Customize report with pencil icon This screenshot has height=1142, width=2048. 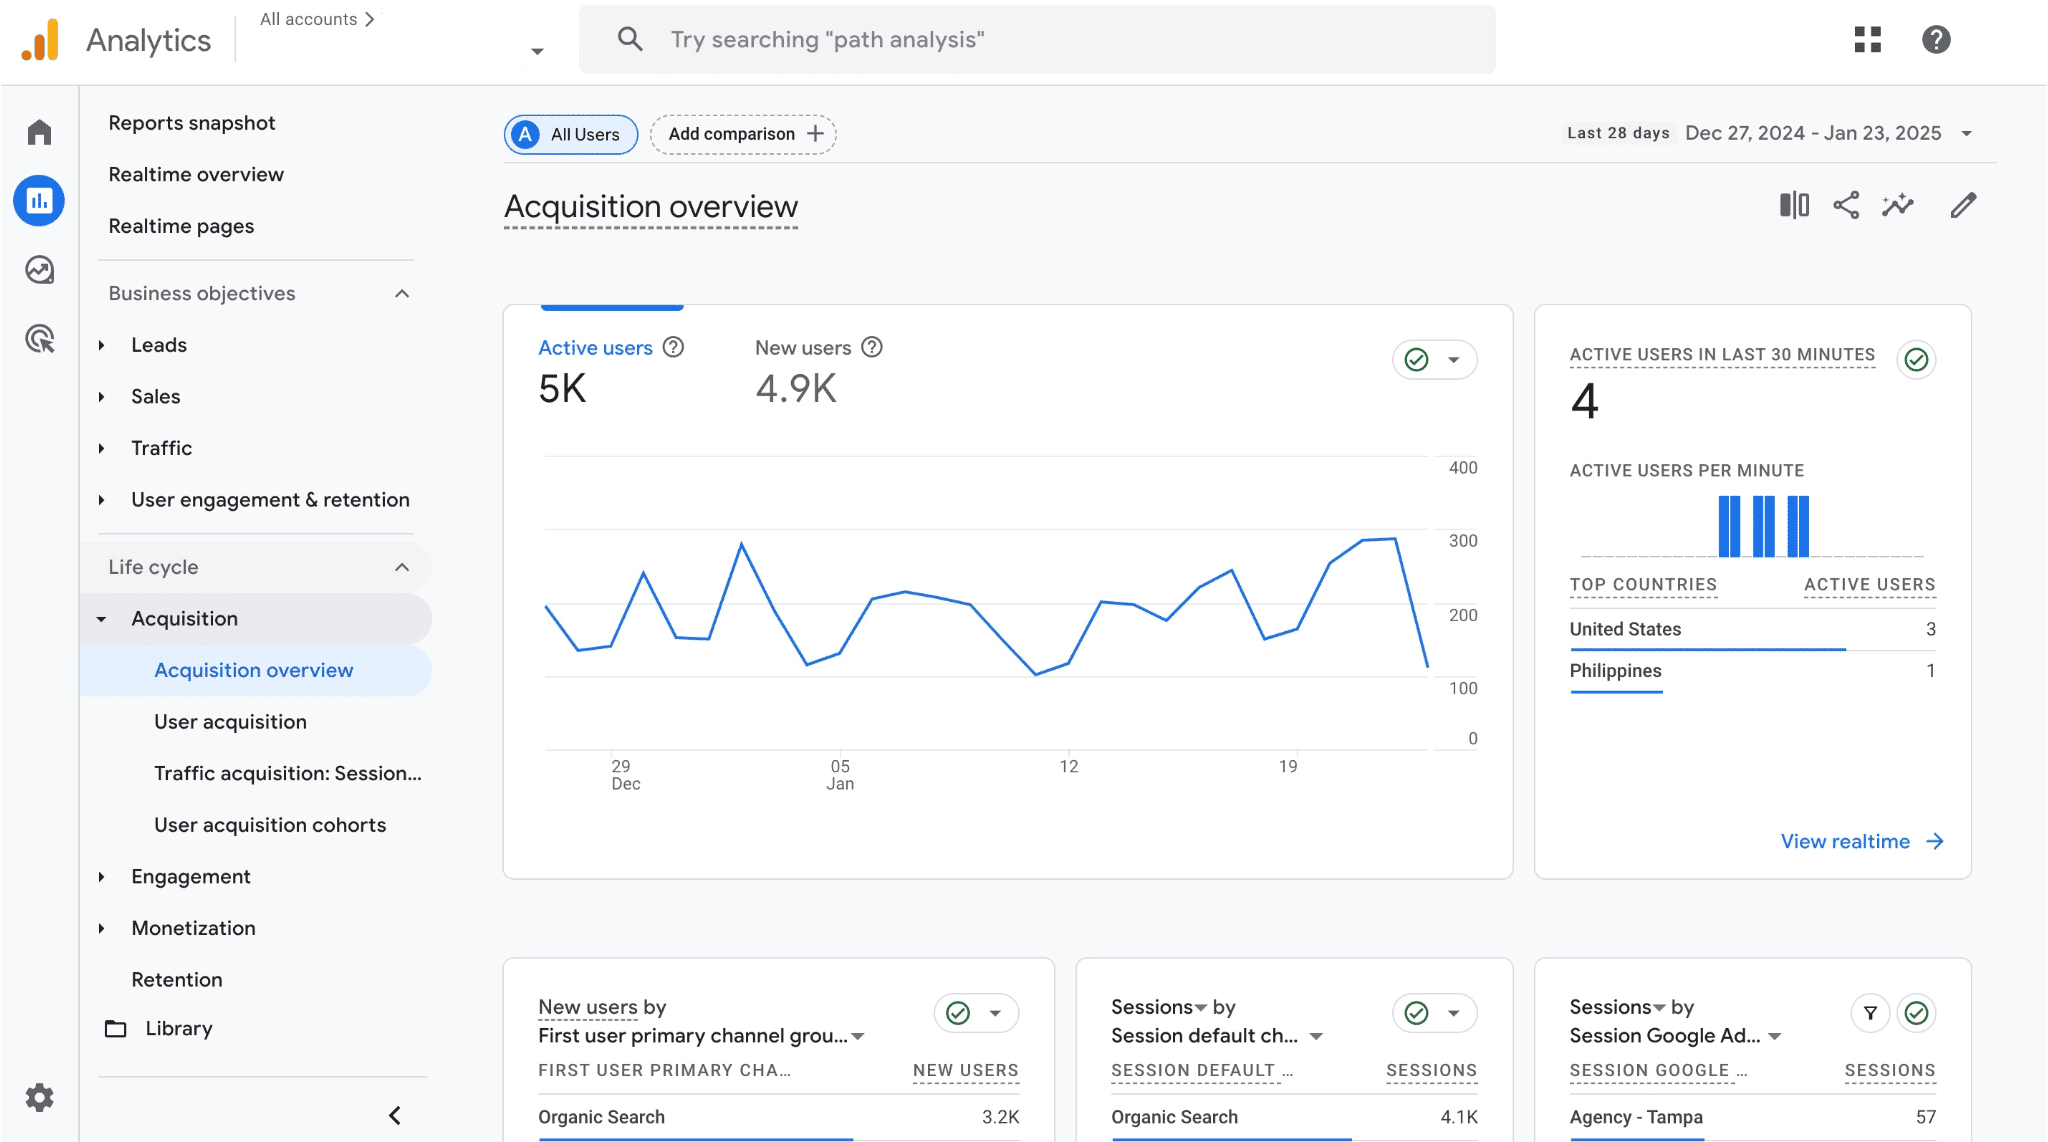point(1963,205)
